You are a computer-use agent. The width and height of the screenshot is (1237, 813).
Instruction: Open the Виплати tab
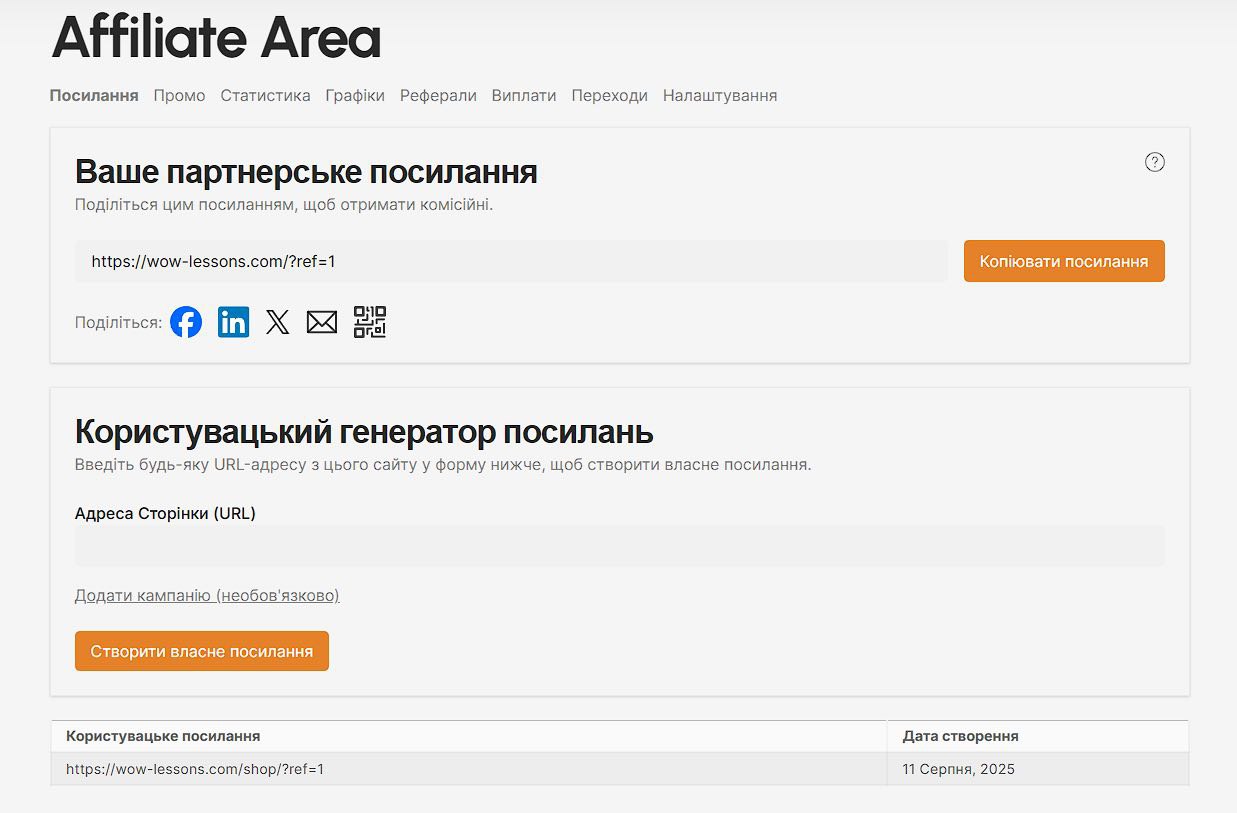524,96
